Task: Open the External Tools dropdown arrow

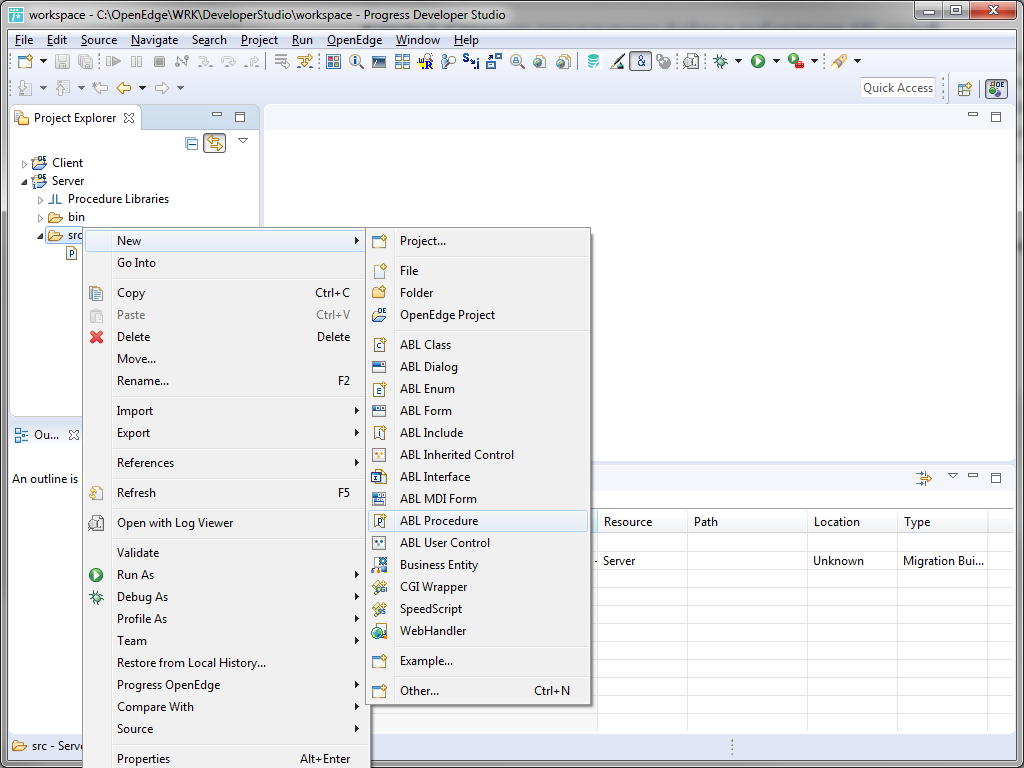Action: pyautogui.click(x=814, y=61)
